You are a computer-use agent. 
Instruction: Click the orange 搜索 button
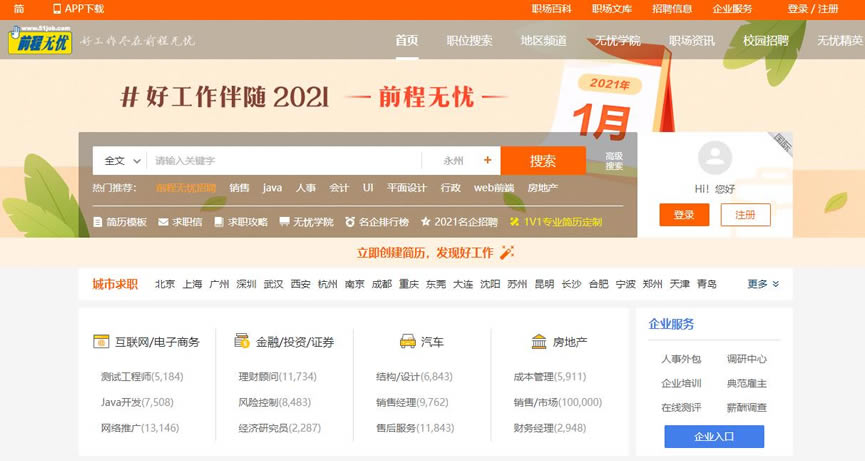543,160
